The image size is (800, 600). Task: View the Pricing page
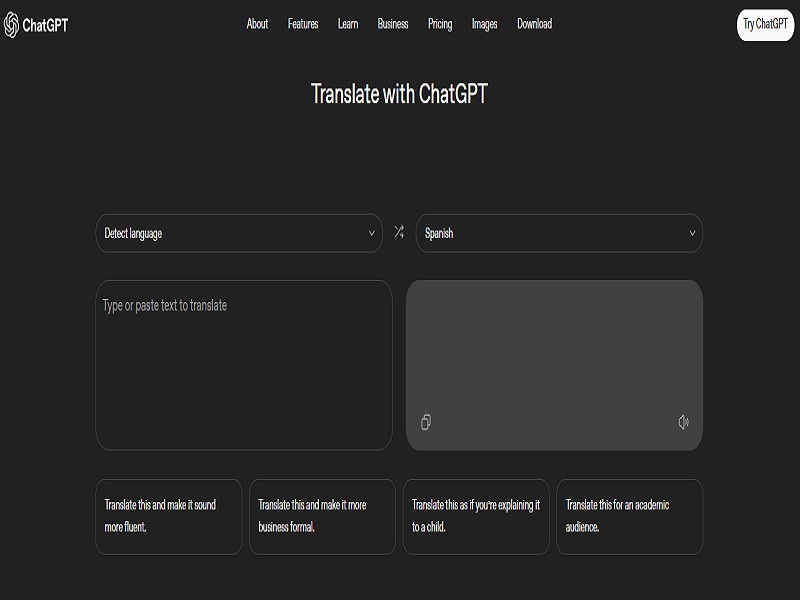(440, 23)
